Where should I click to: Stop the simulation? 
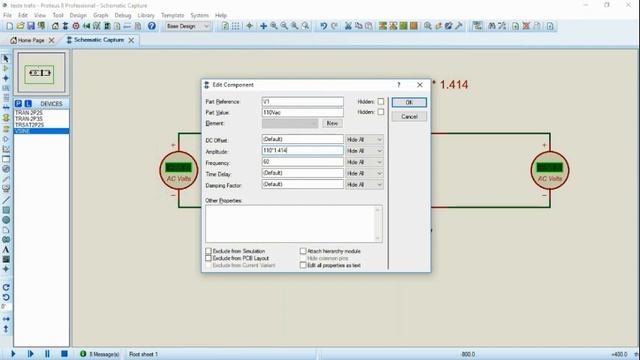64,353
